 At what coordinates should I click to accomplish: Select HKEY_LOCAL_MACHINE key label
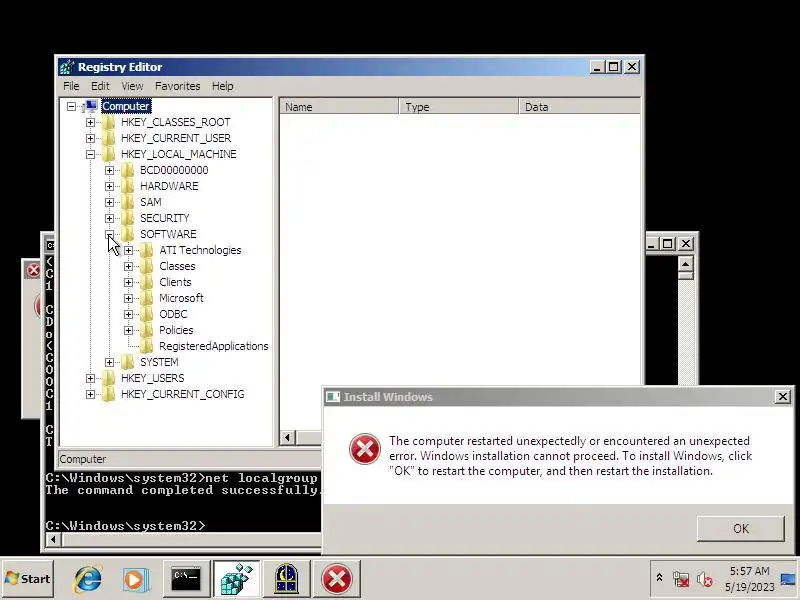tap(179, 154)
